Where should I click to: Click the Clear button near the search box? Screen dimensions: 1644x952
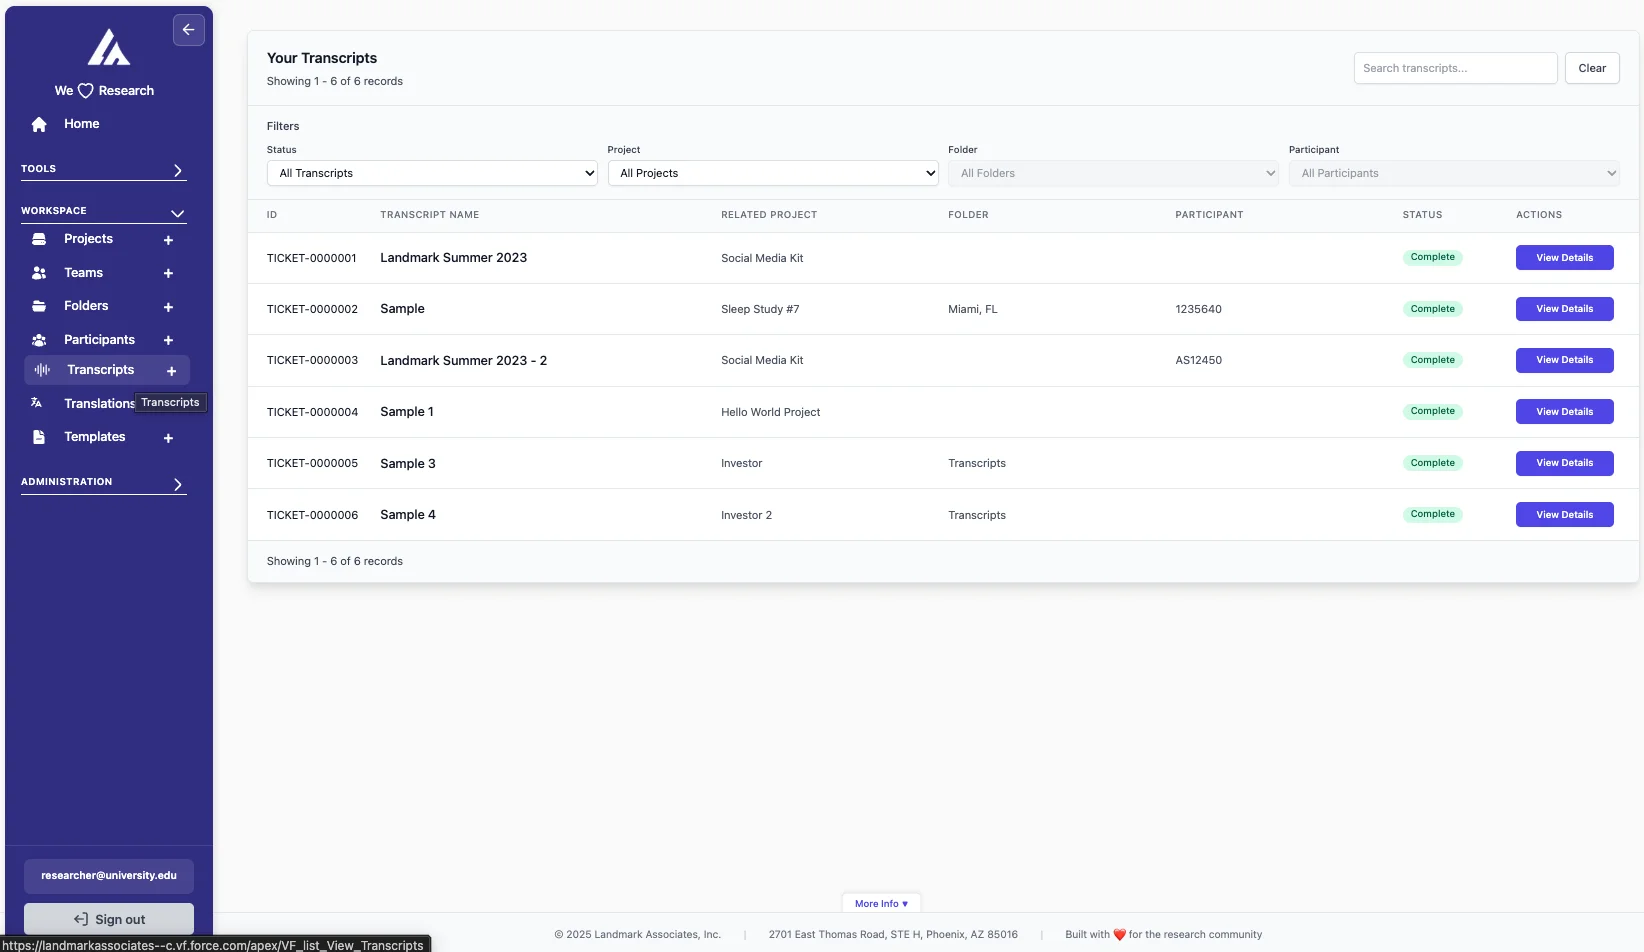(1592, 68)
